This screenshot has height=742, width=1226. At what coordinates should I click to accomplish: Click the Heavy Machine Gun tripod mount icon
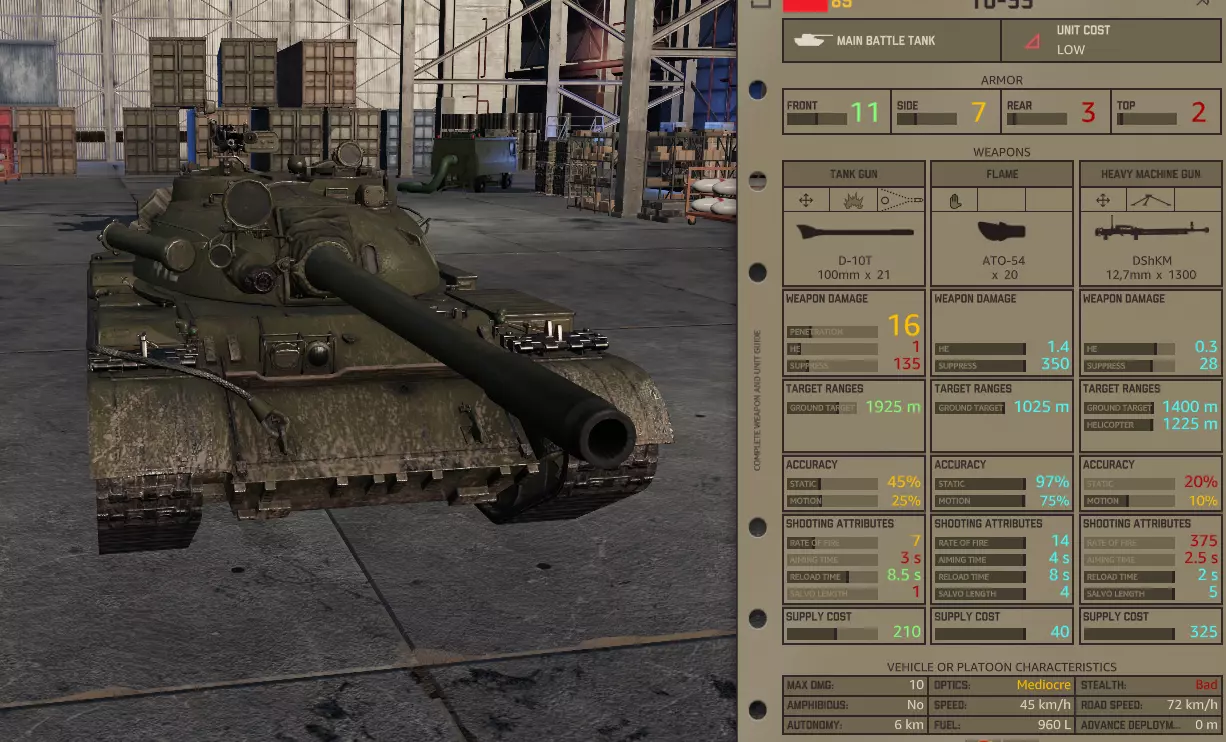pos(1151,200)
